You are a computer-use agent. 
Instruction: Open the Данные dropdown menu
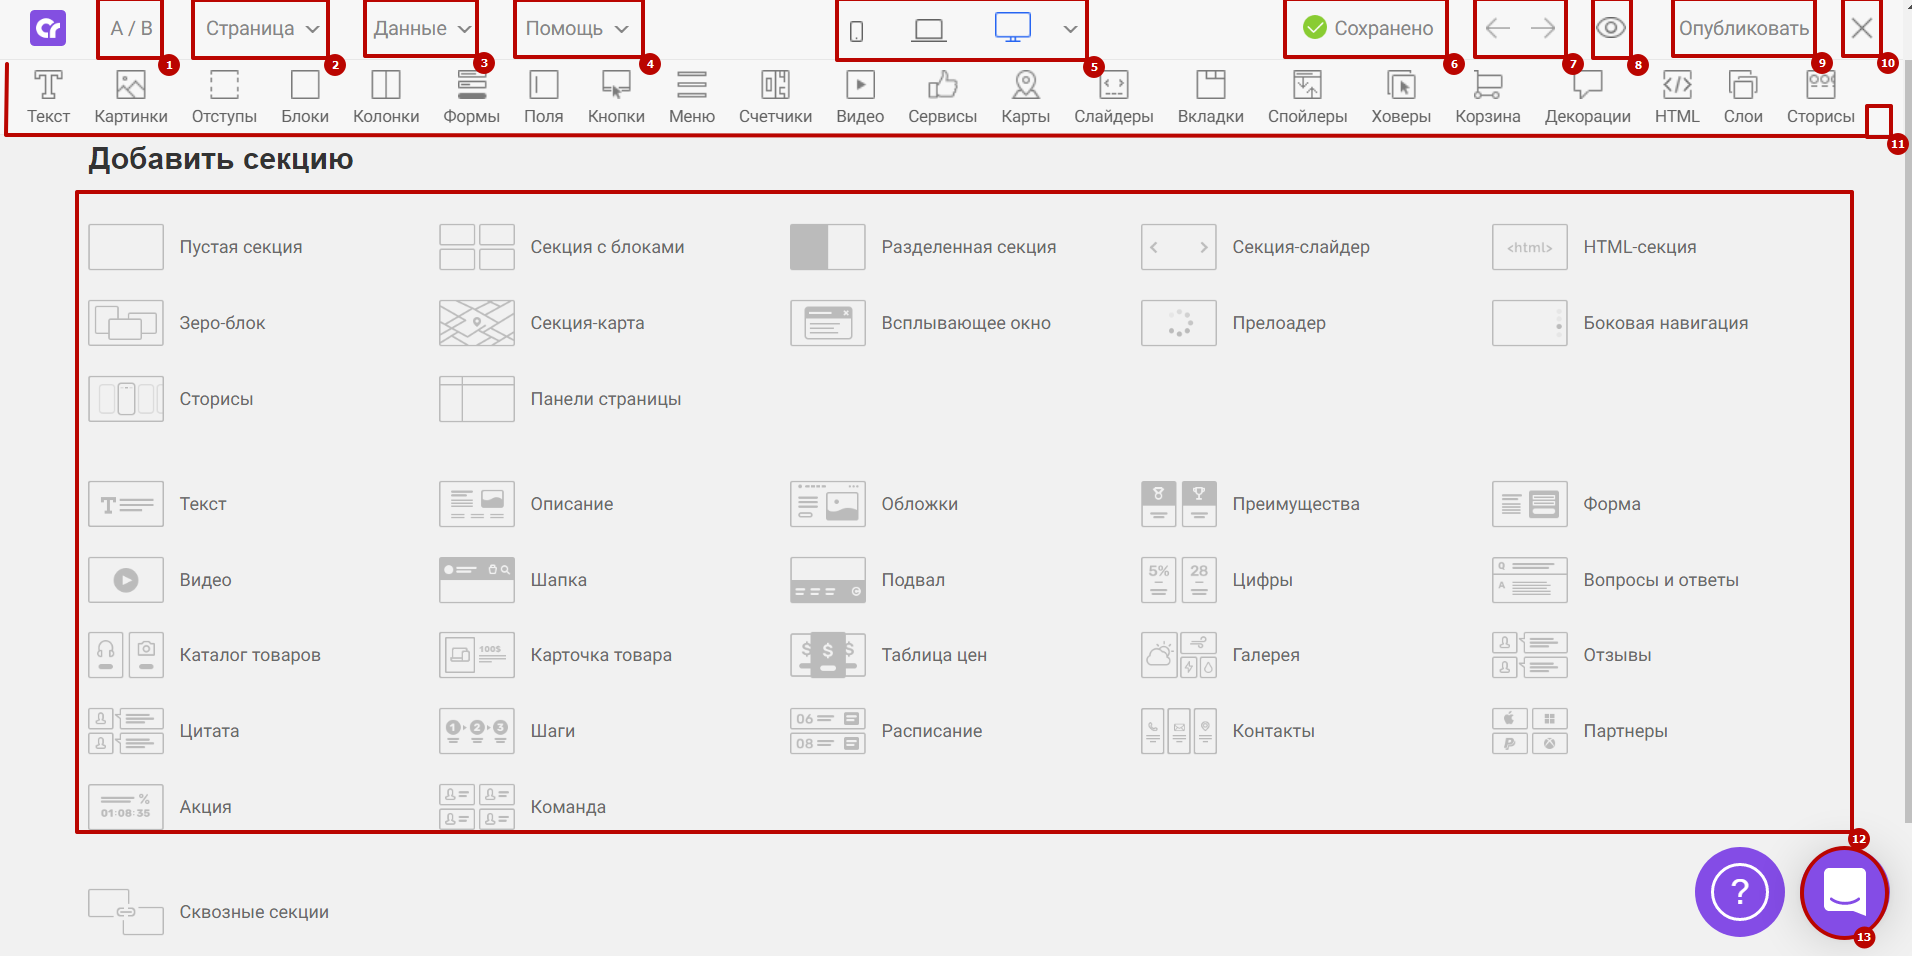coord(421,29)
